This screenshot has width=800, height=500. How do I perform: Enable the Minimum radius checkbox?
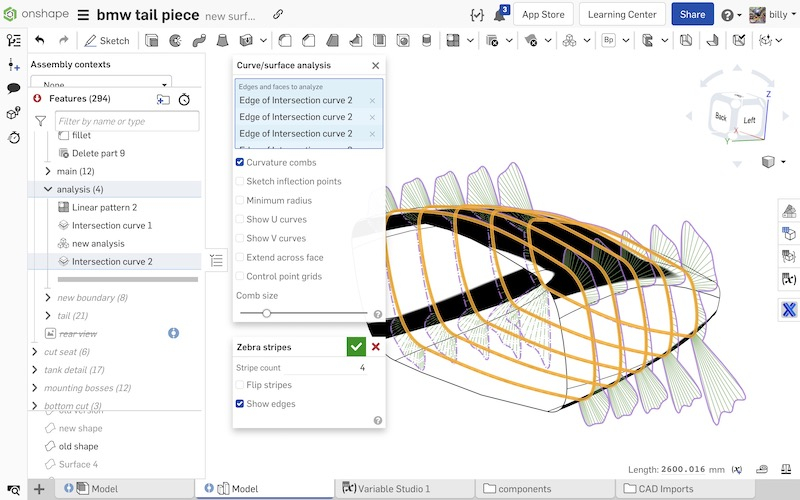(x=239, y=201)
